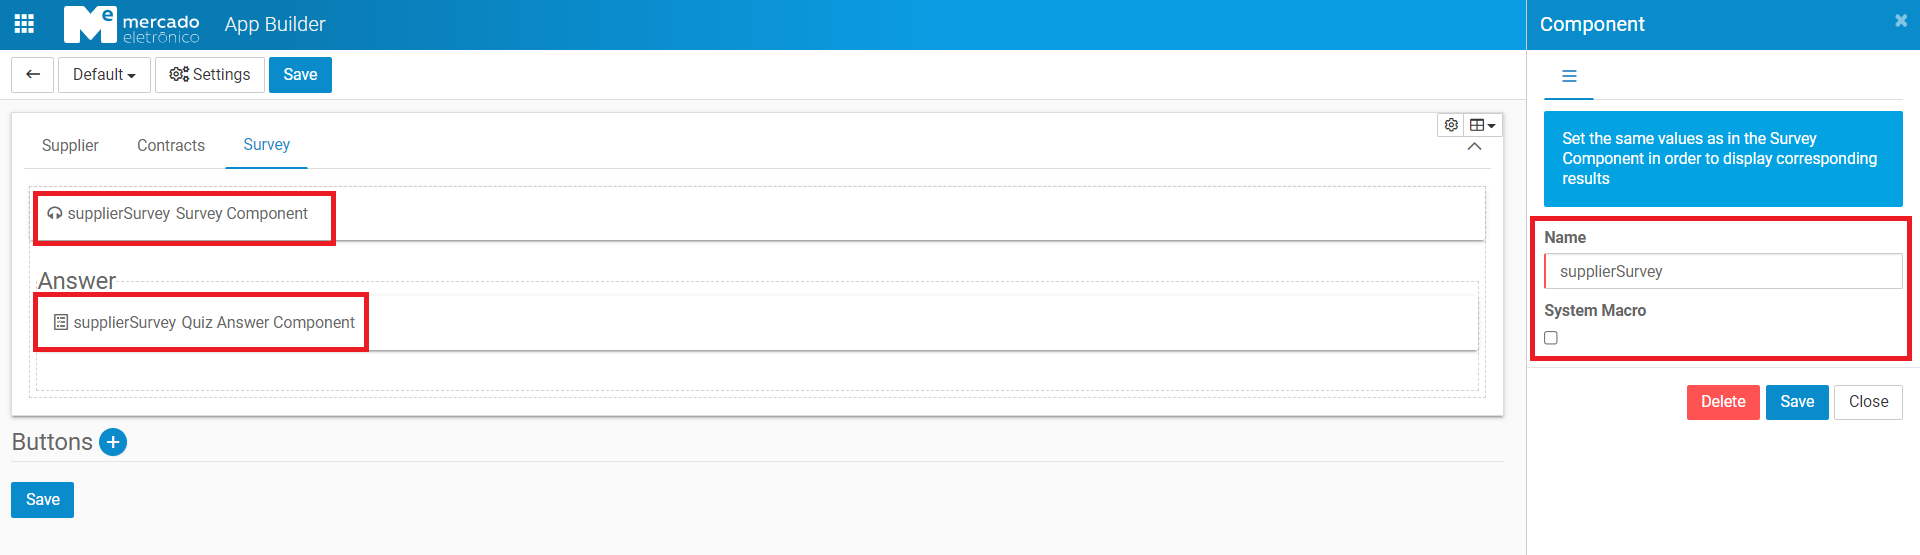1920x555 pixels.
Task: Click the Mercado Eletrônico logo
Action: pos(132,25)
